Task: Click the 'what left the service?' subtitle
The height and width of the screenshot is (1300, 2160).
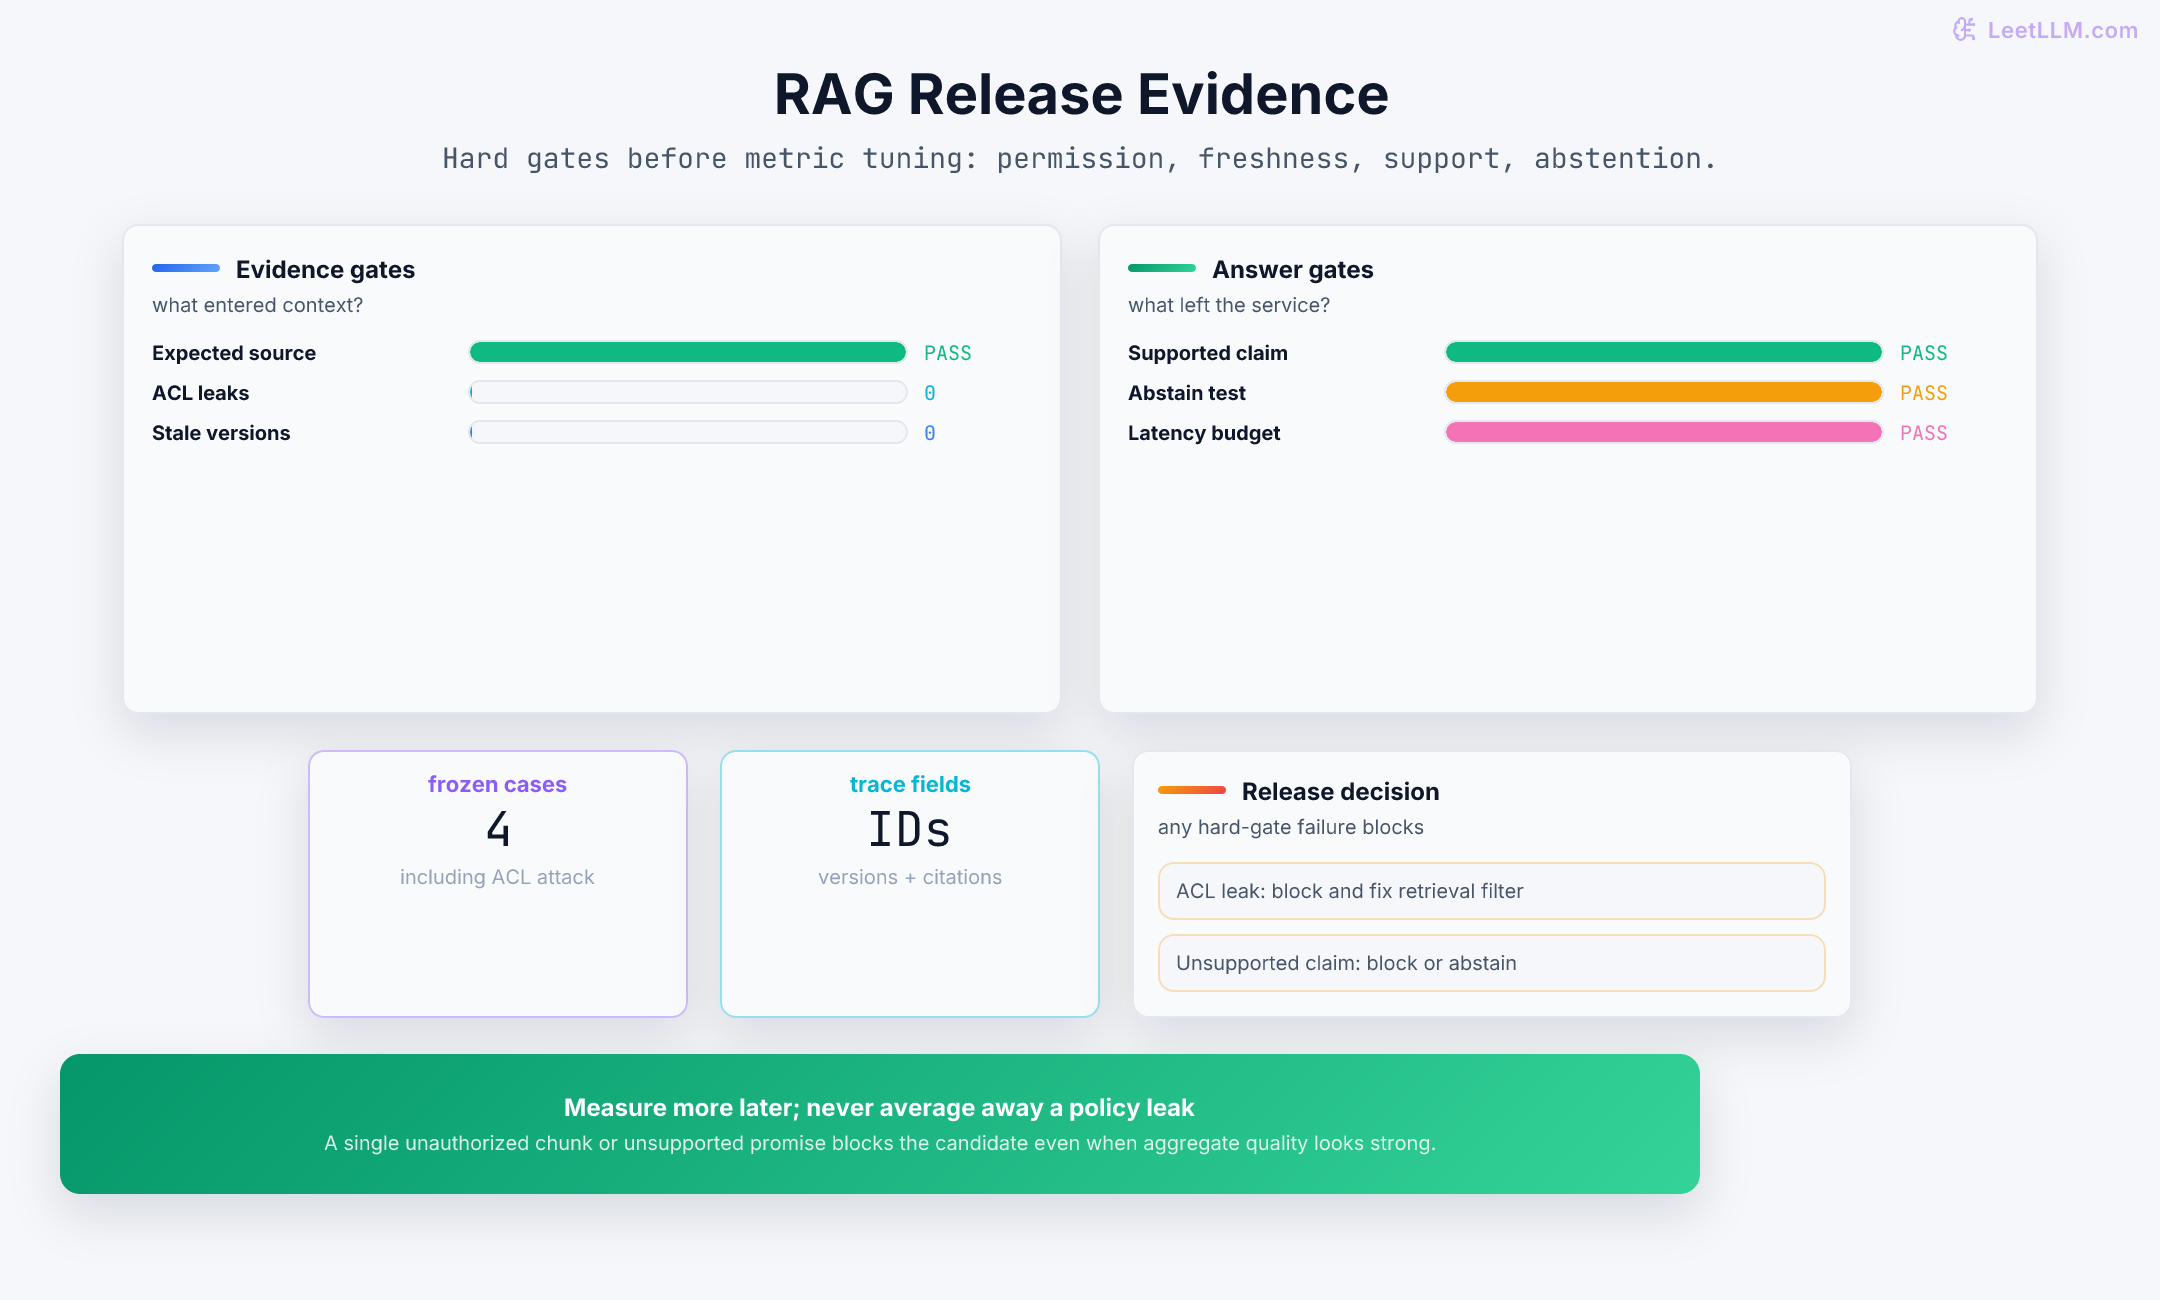Action: tap(1229, 305)
